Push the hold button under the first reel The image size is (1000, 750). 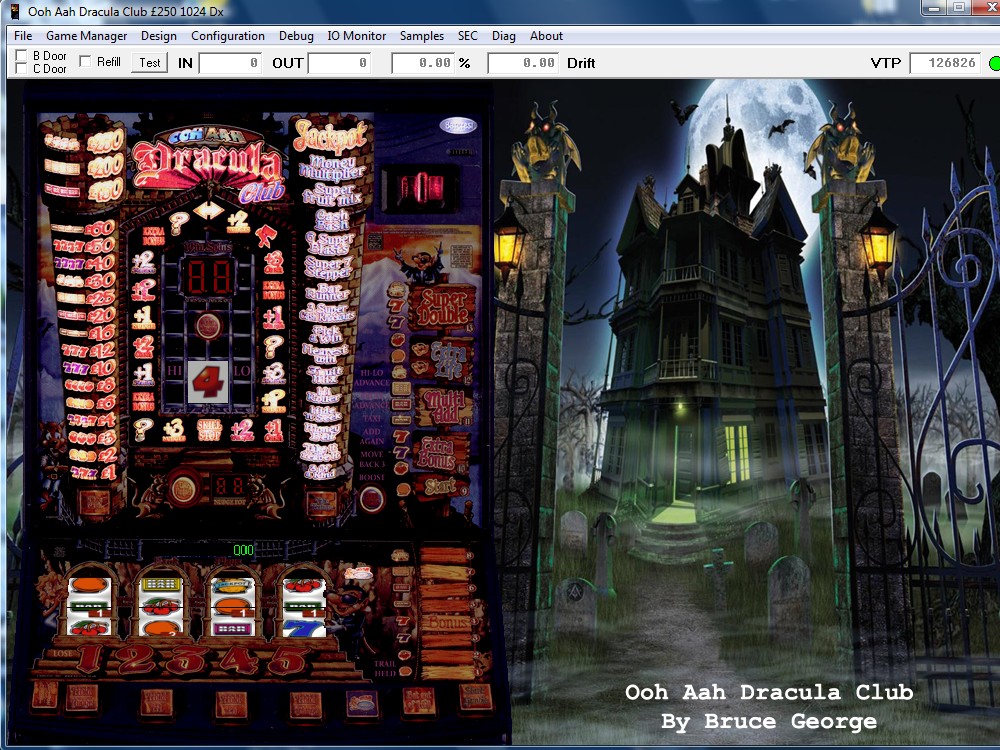coord(82,699)
